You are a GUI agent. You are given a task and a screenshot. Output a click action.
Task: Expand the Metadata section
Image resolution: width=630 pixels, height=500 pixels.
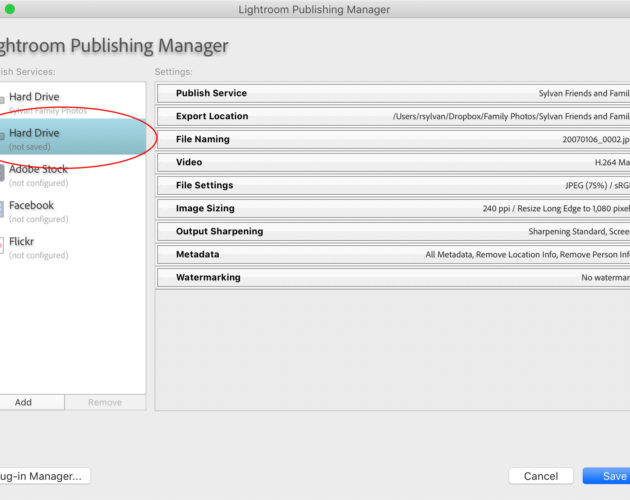point(393,254)
